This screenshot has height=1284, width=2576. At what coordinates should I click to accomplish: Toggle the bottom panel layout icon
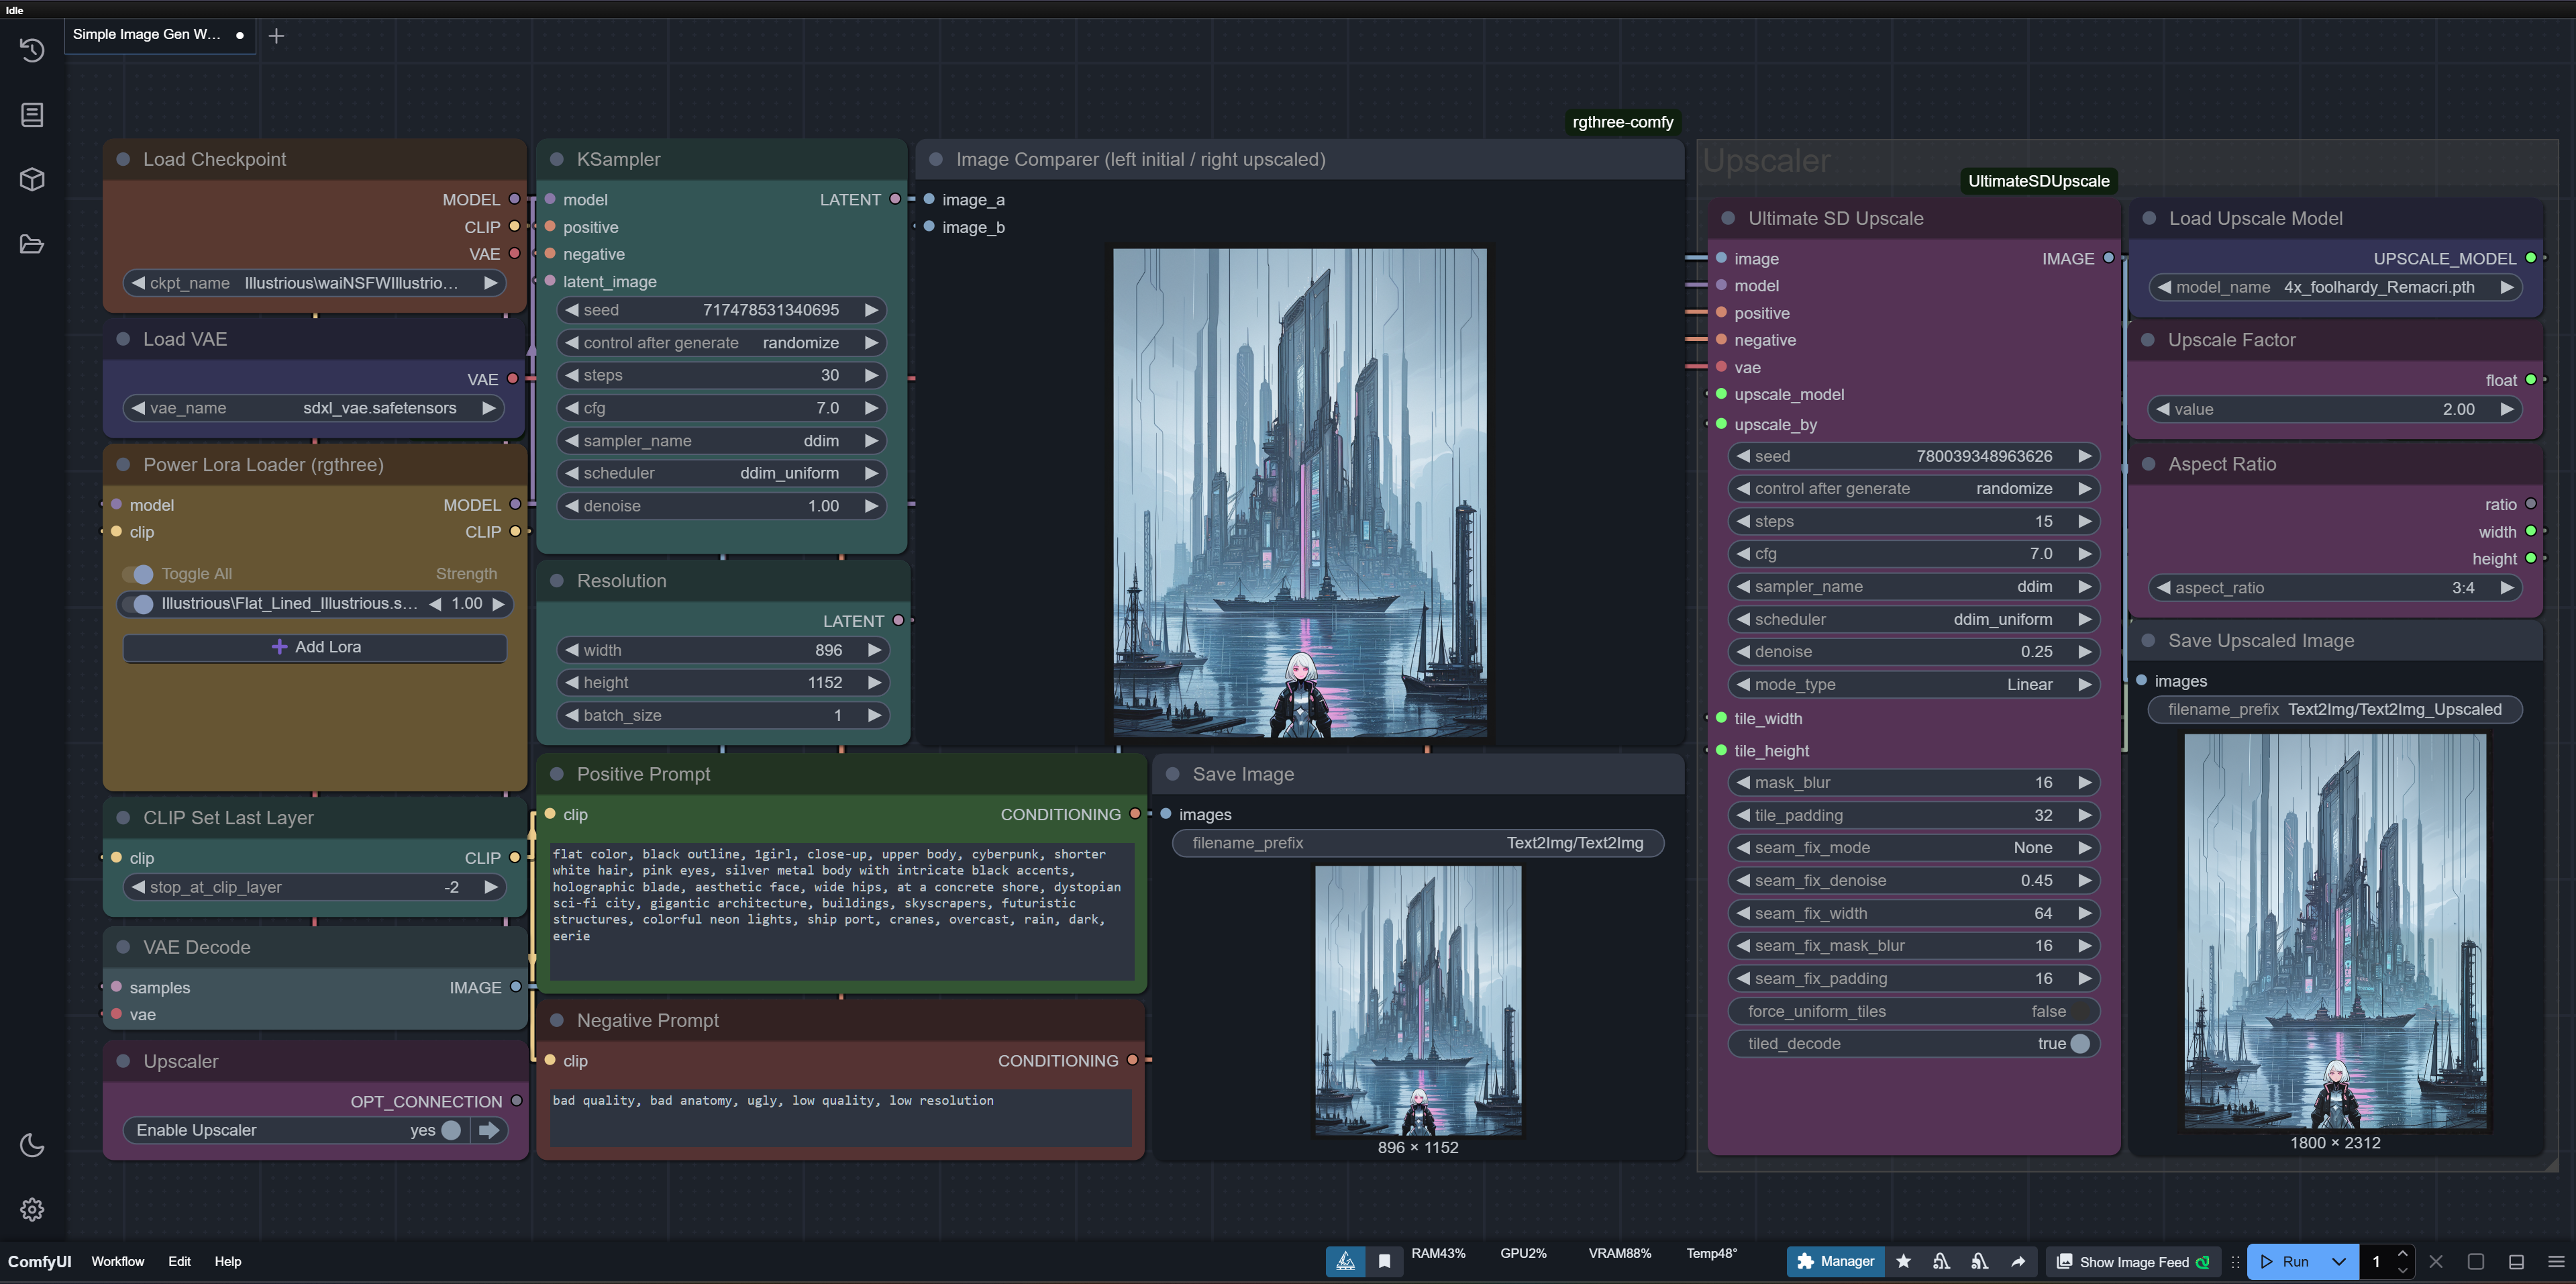pos(2516,1261)
